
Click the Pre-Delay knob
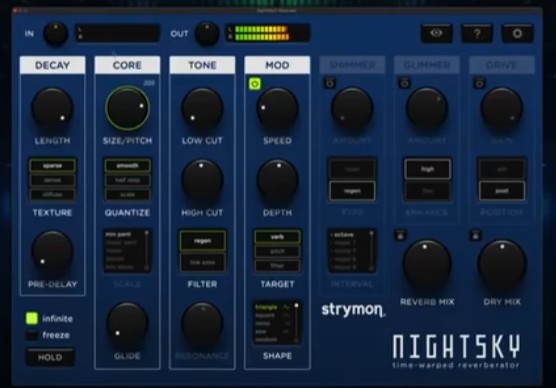click(x=52, y=252)
